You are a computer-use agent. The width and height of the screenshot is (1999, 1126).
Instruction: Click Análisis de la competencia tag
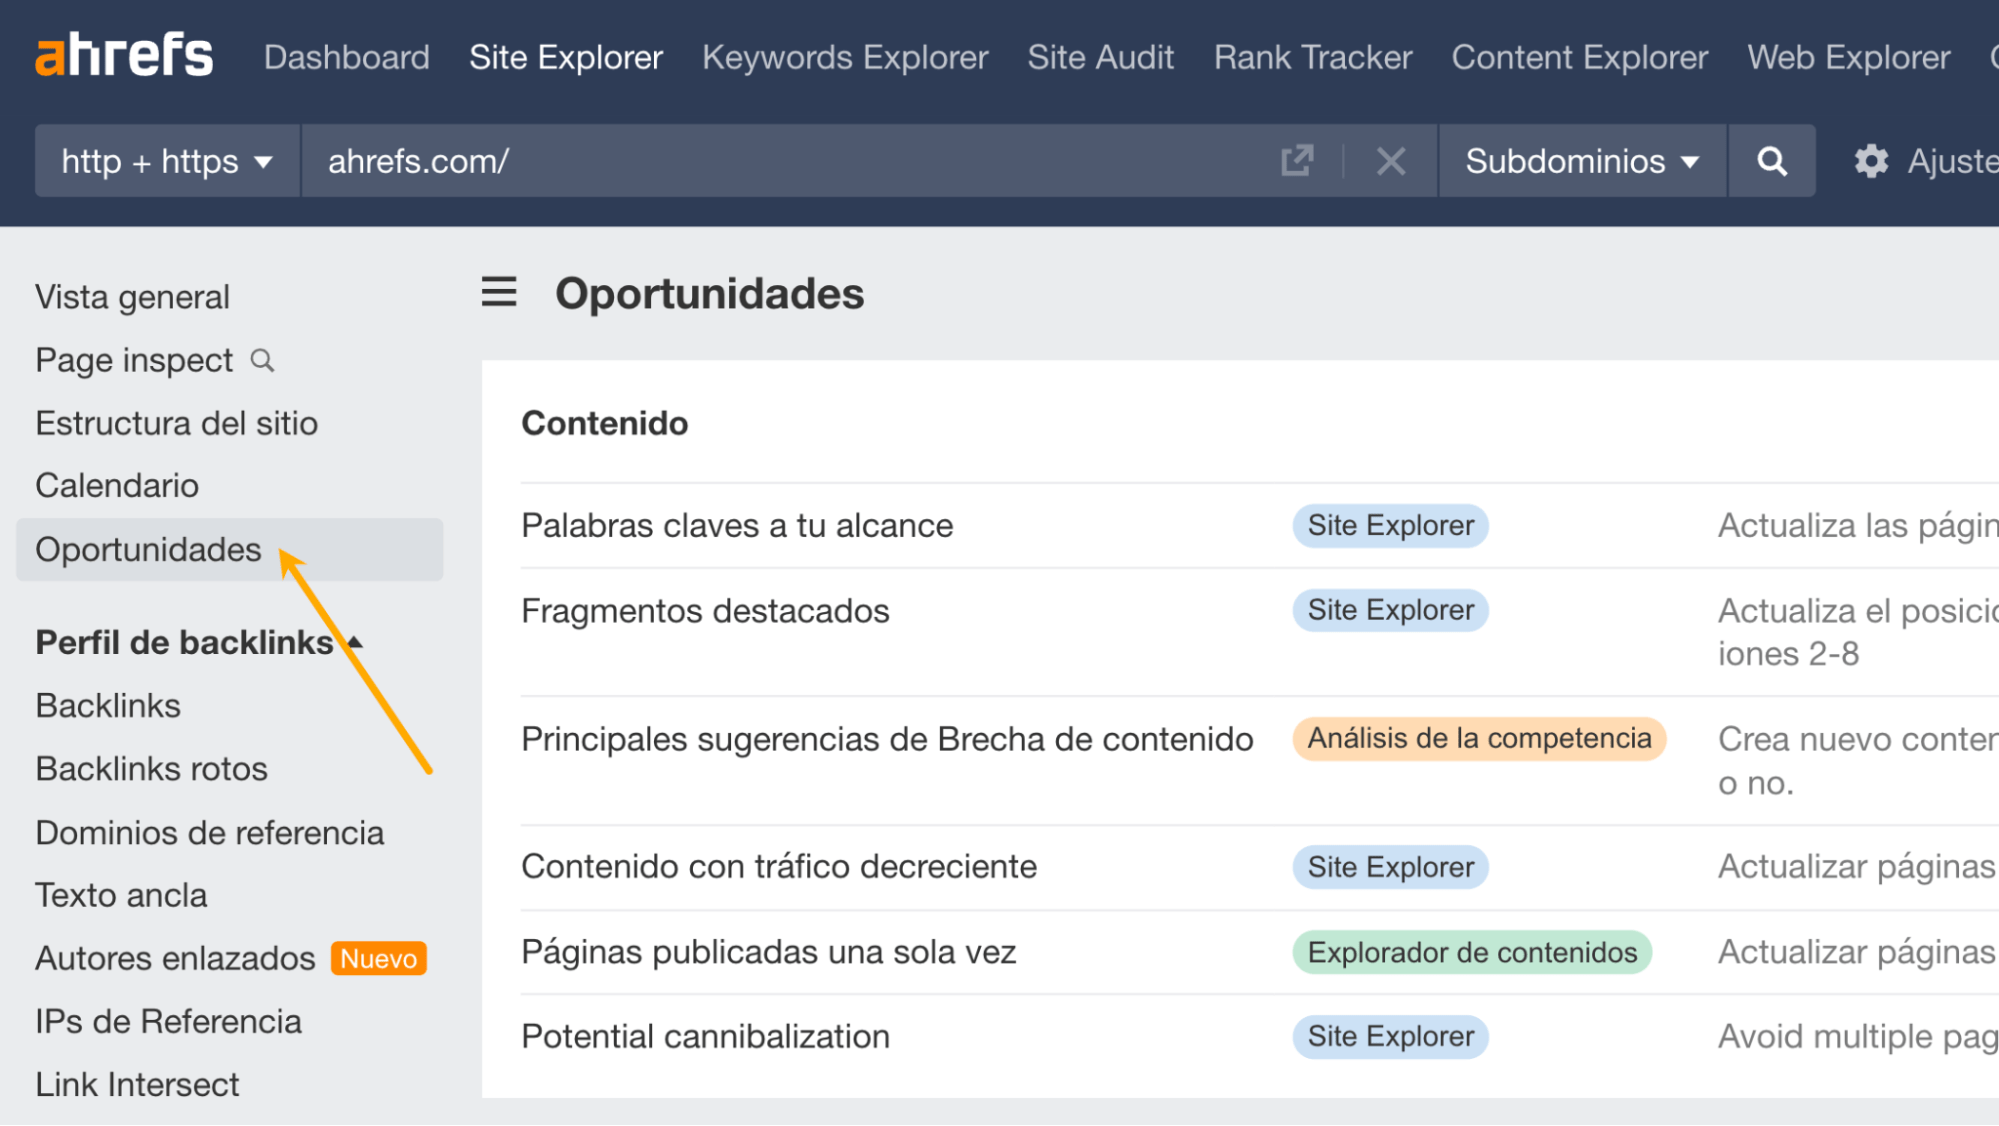click(1479, 738)
